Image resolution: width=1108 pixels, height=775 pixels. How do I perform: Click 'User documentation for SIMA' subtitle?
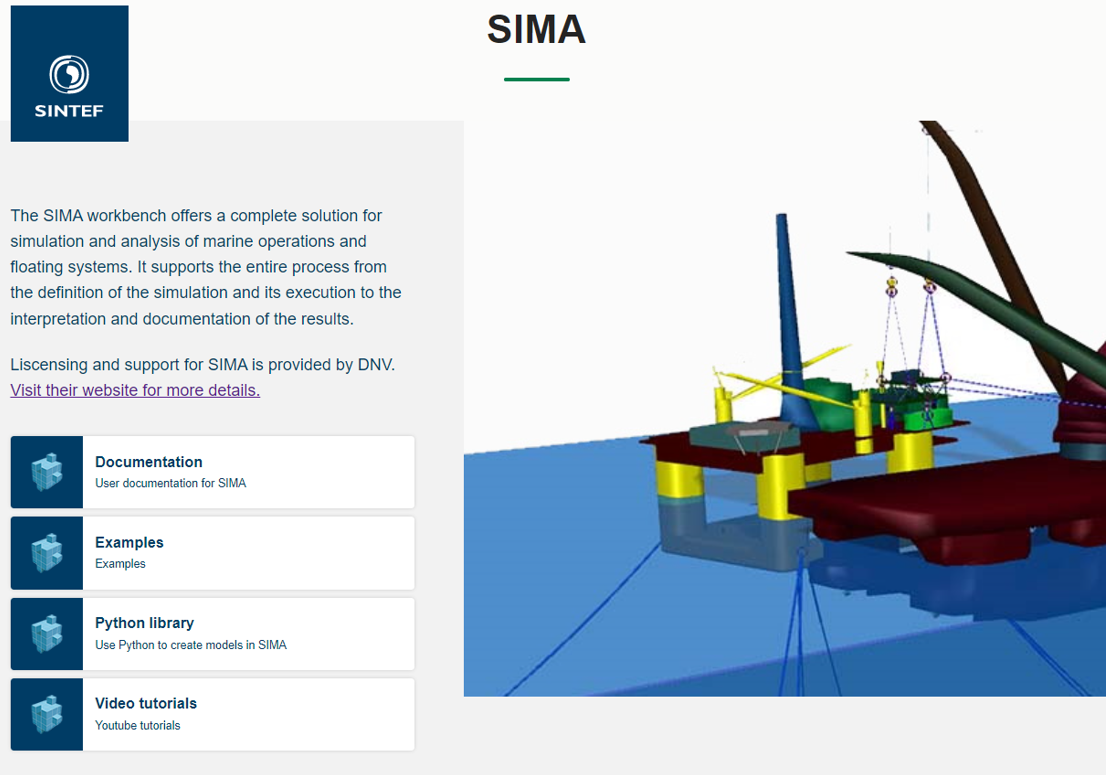[170, 482]
